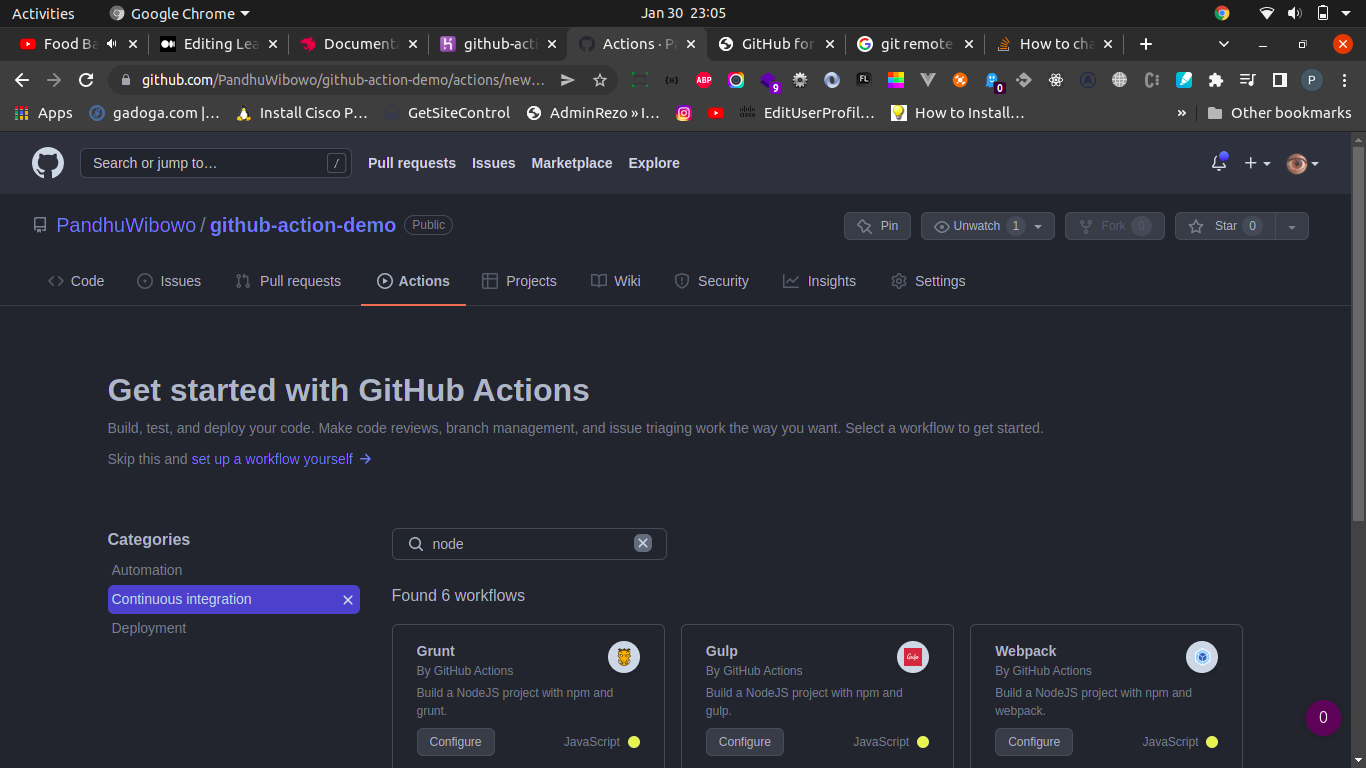Configure the Gulp workflow

click(745, 742)
